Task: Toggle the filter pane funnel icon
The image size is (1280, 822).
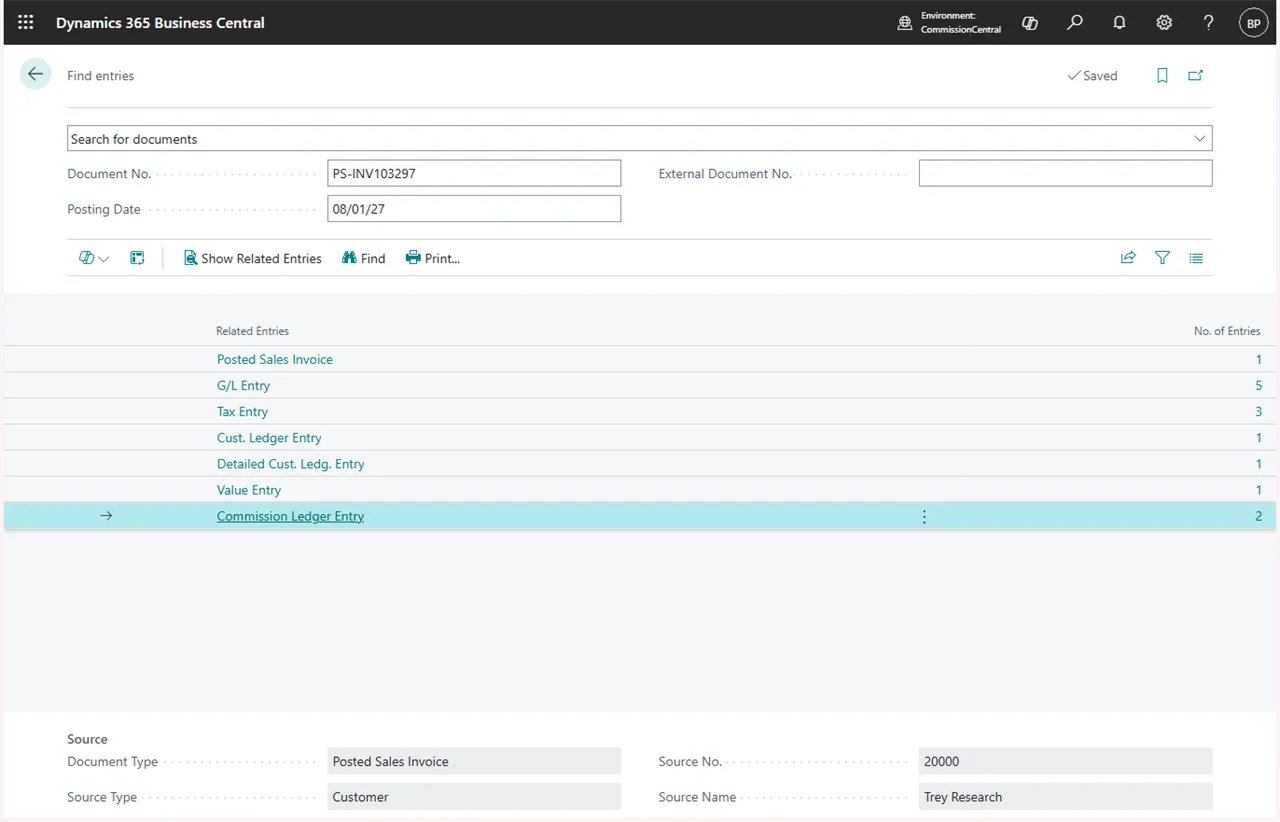Action: (x=1162, y=258)
